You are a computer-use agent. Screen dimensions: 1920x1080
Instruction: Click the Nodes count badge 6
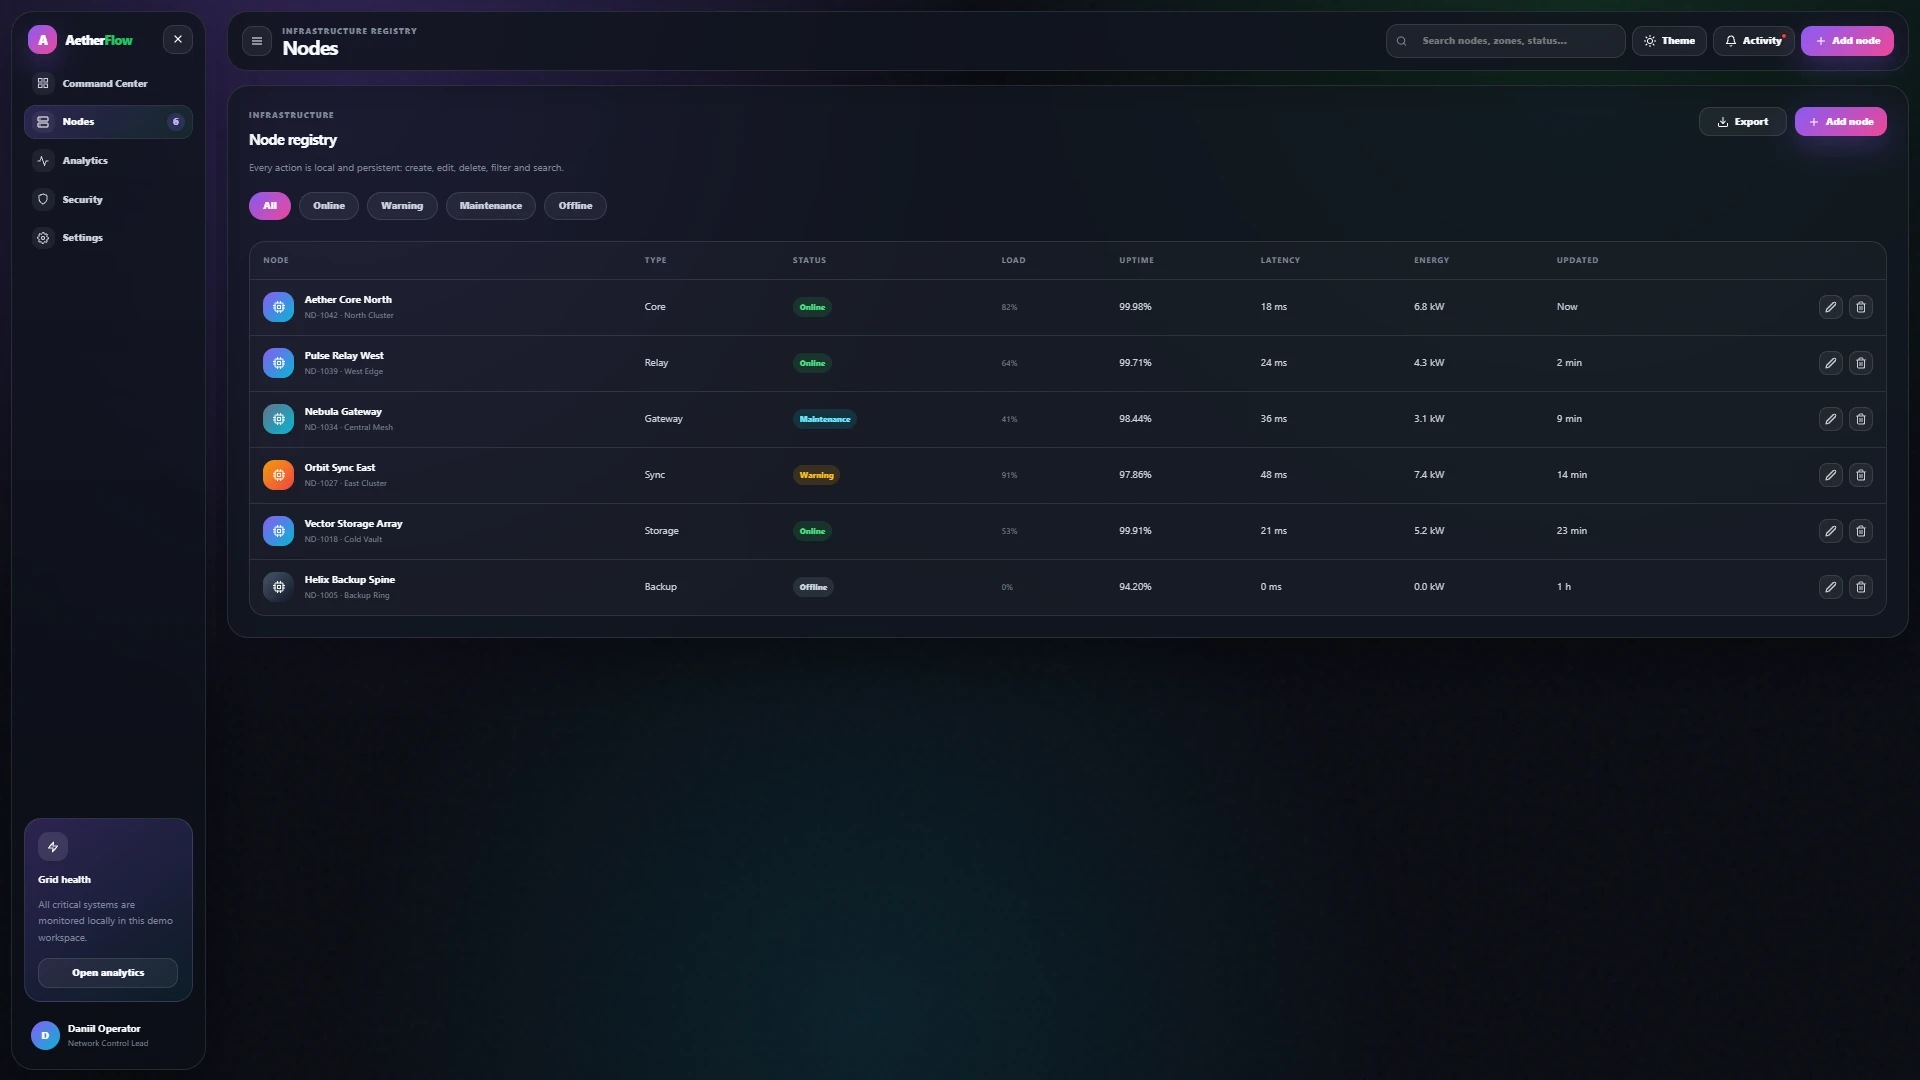point(176,122)
